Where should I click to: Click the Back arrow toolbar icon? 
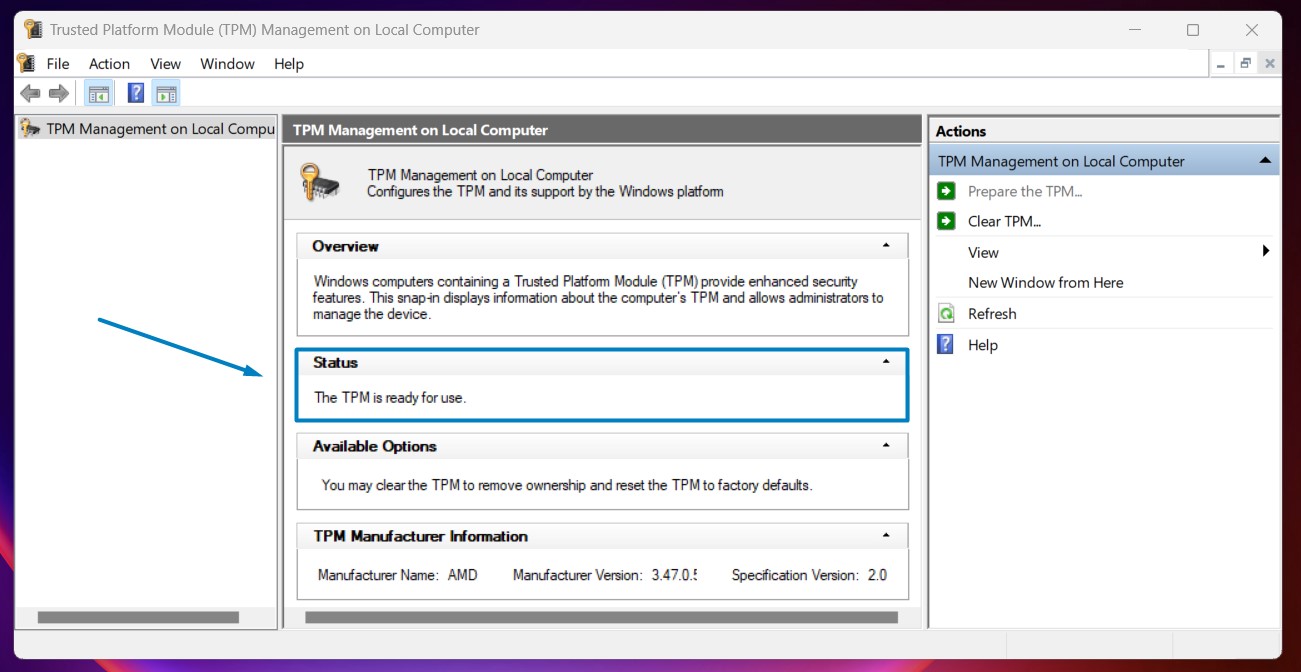30,94
